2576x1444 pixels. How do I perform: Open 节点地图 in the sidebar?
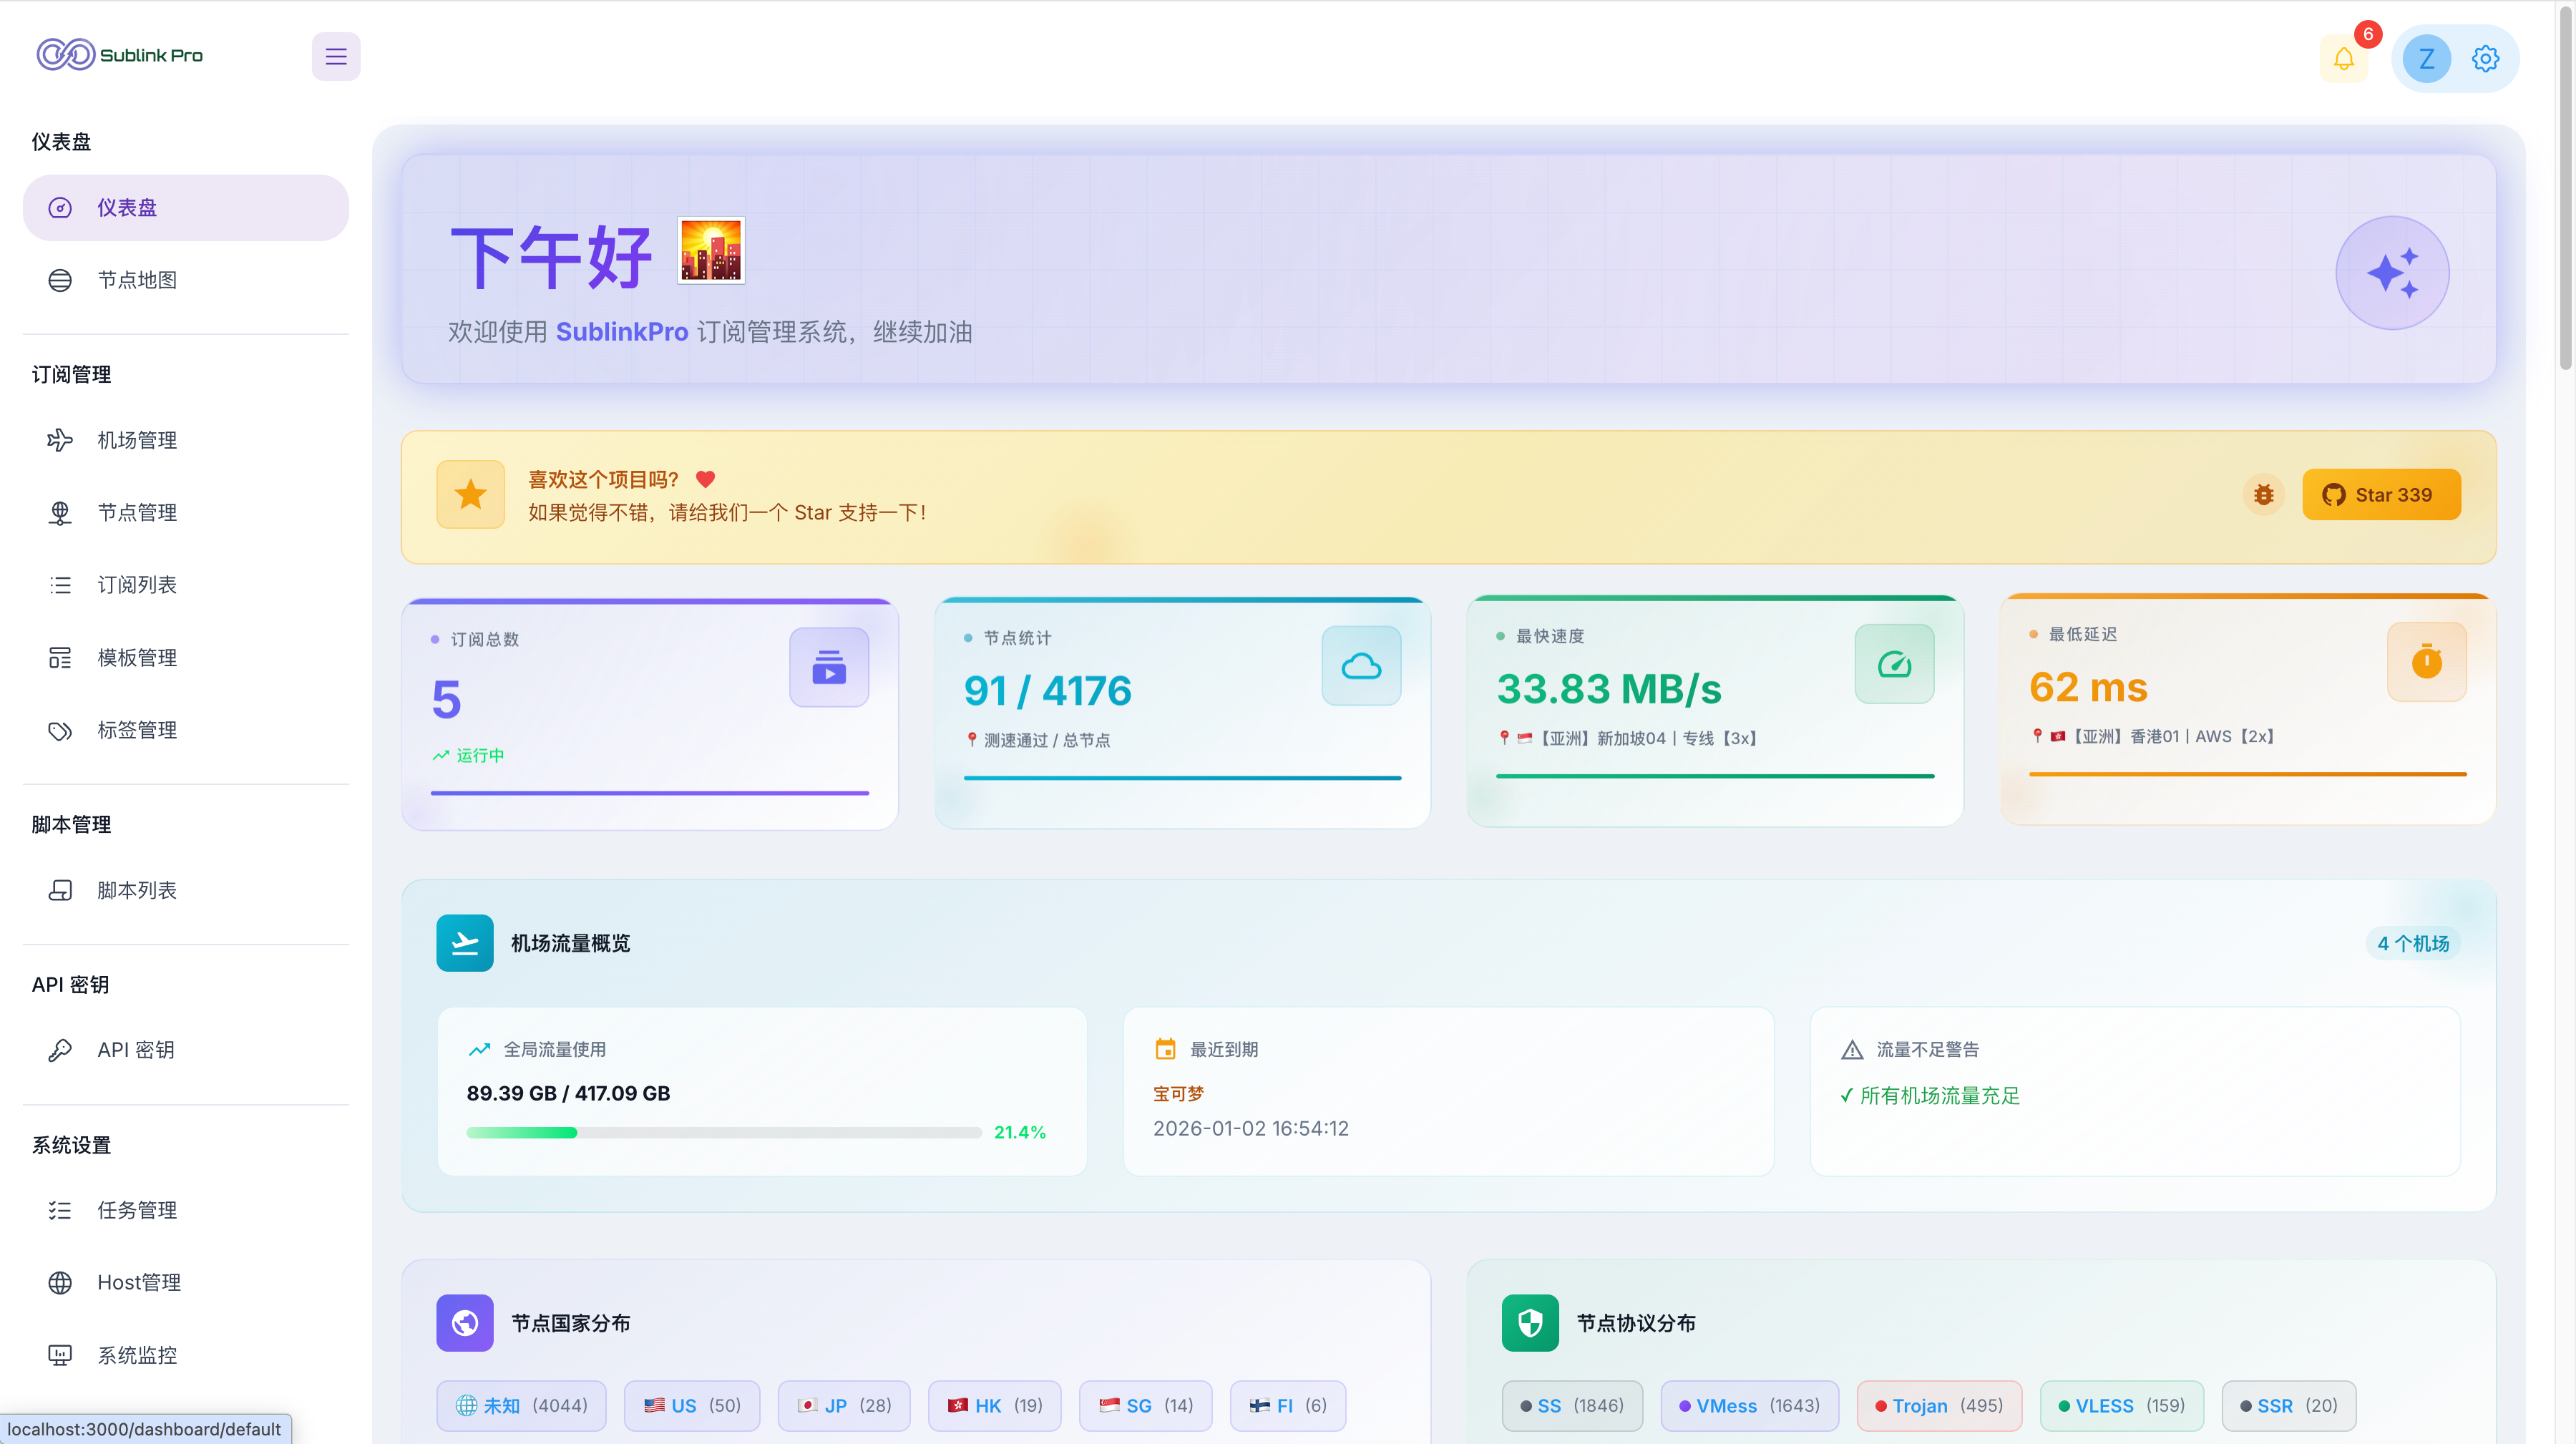[186, 280]
